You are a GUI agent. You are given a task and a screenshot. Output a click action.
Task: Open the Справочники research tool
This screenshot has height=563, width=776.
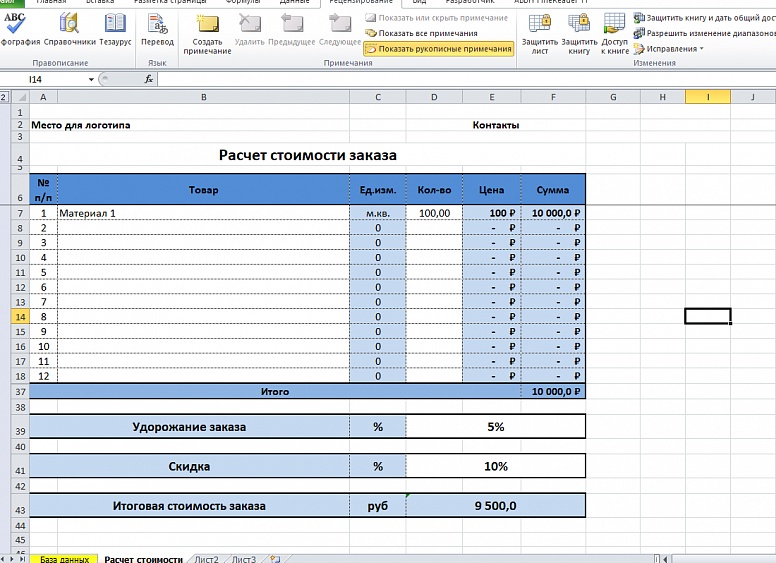point(69,29)
